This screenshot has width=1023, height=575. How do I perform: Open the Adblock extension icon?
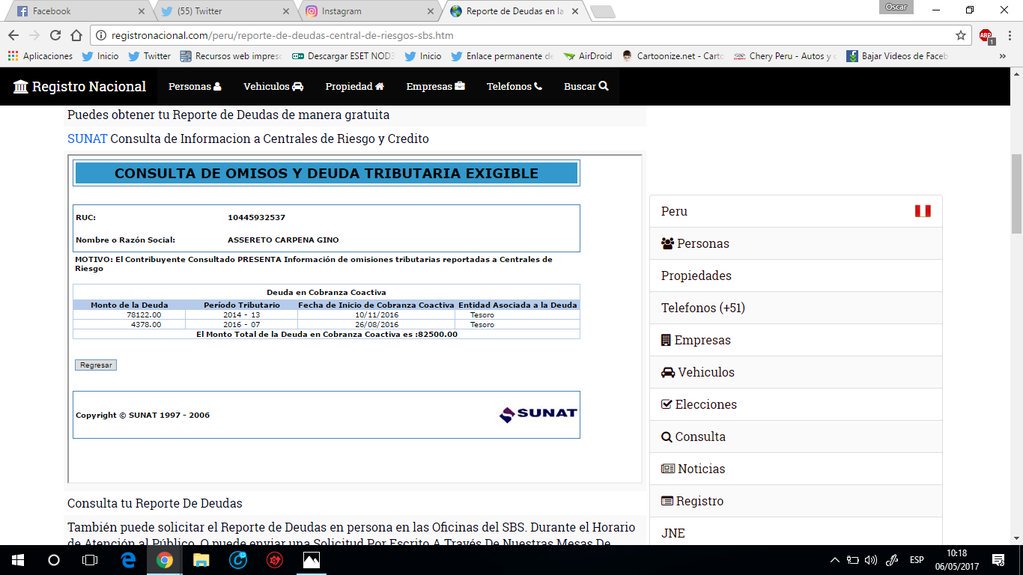pos(986,36)
